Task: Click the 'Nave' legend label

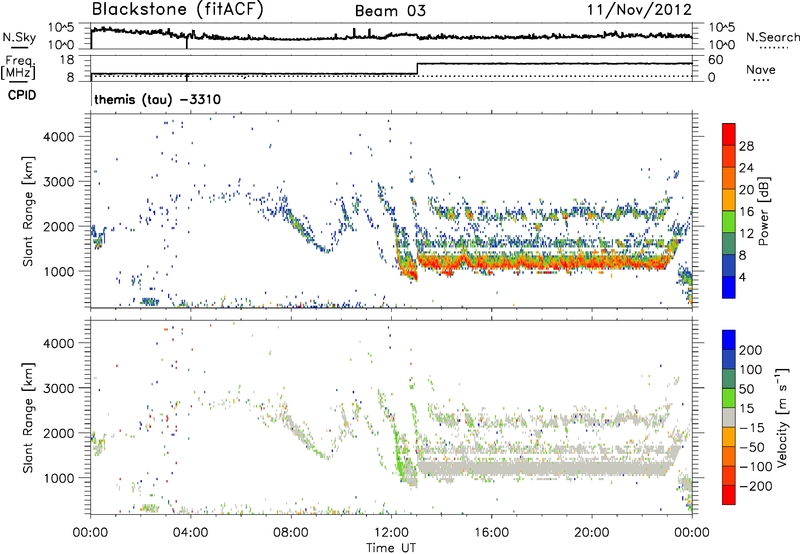Action: [760, 70]
